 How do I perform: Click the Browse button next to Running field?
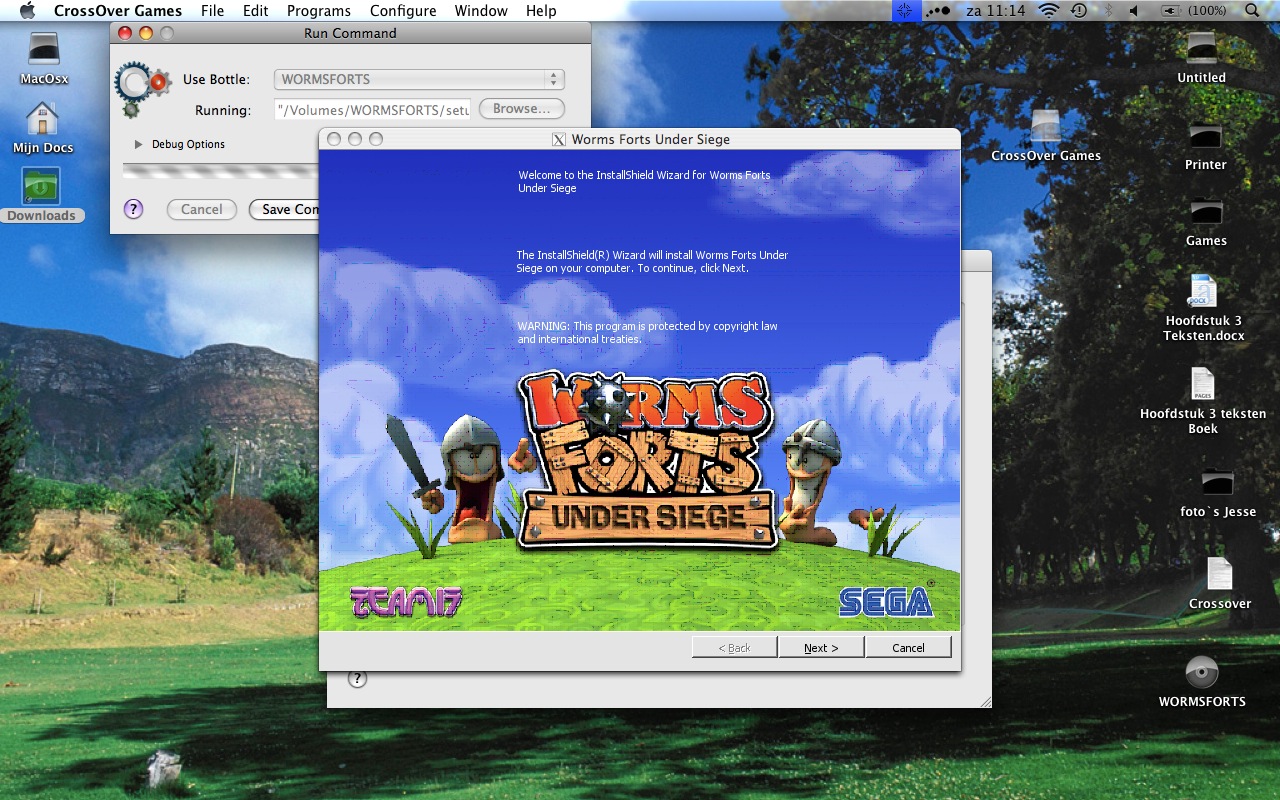pos(521,108)
